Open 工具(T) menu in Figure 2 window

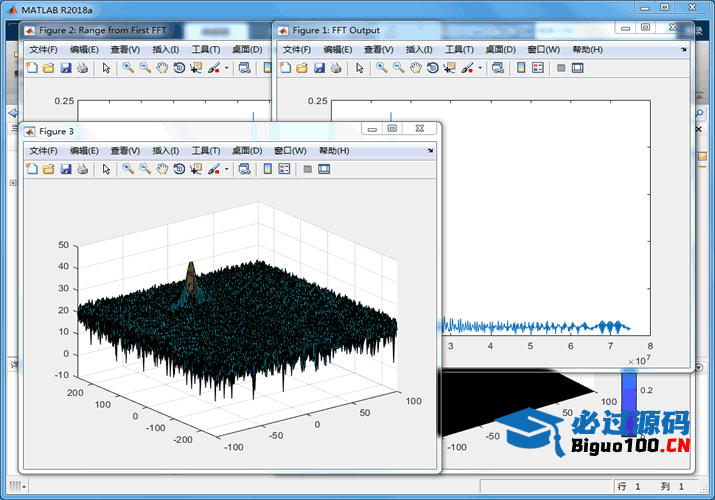(x=205, y=49)
